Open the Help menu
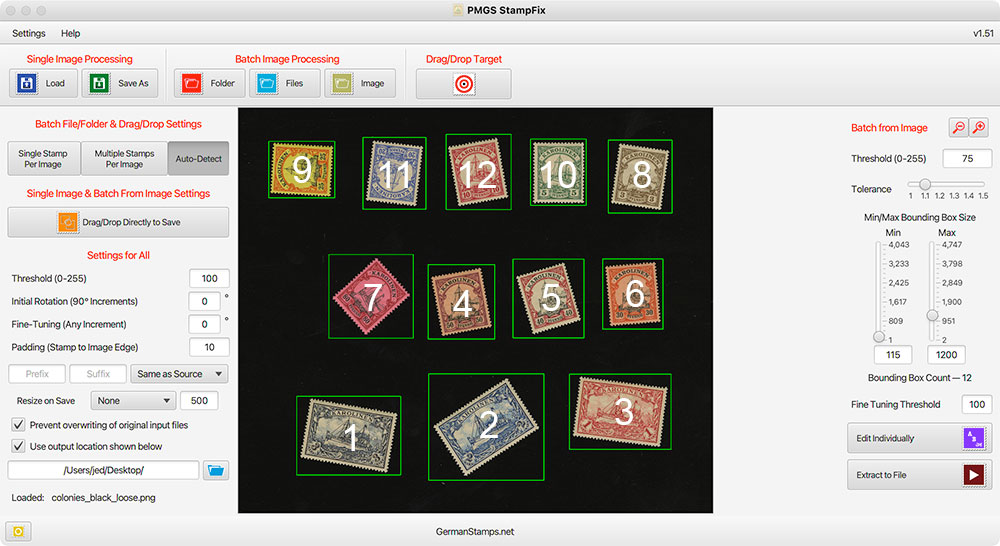The image size is (1000, 546). [70, 33]
